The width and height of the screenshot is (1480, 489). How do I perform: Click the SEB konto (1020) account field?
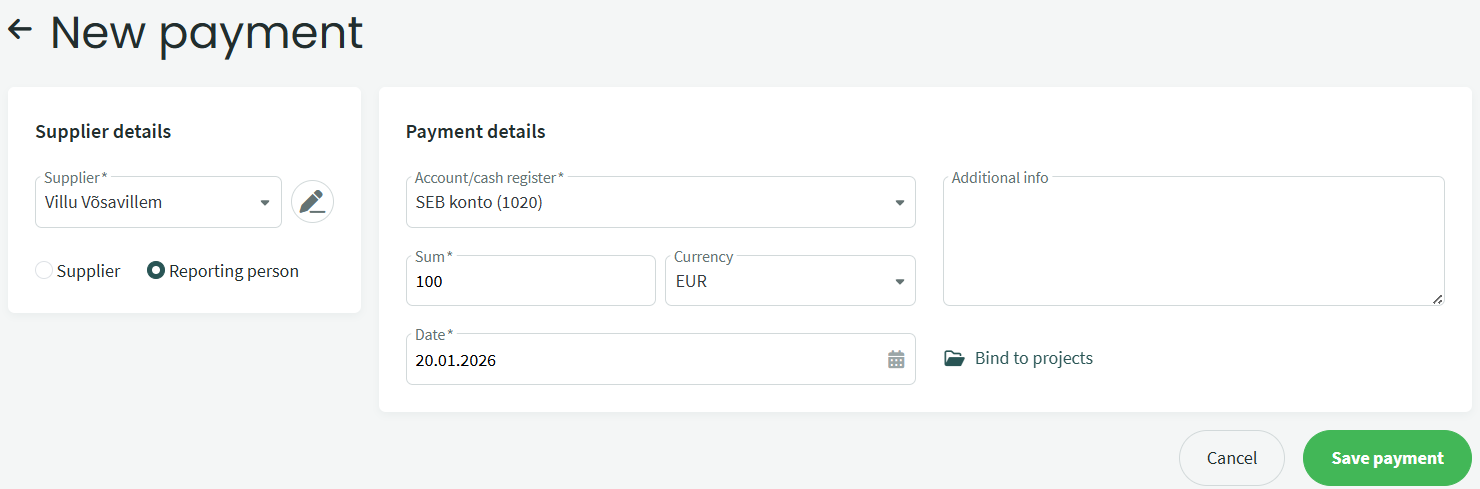[640, 203]
